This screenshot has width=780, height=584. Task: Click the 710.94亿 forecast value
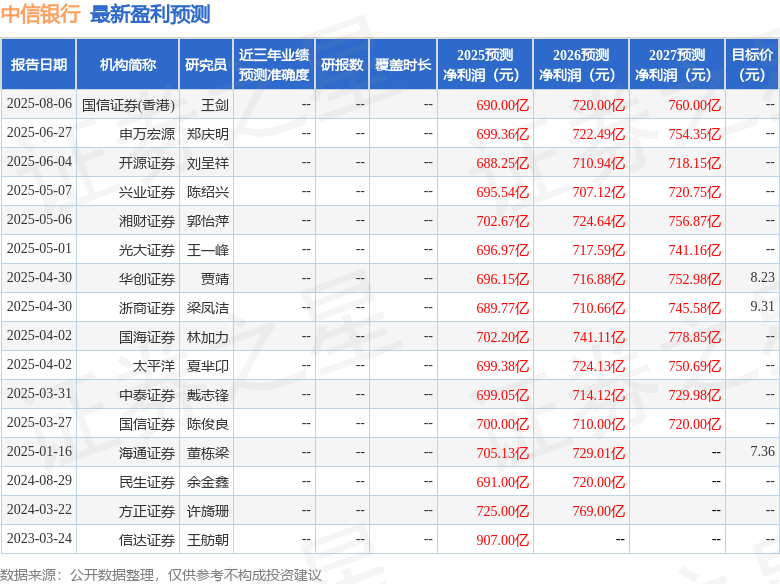pos(598,163)
